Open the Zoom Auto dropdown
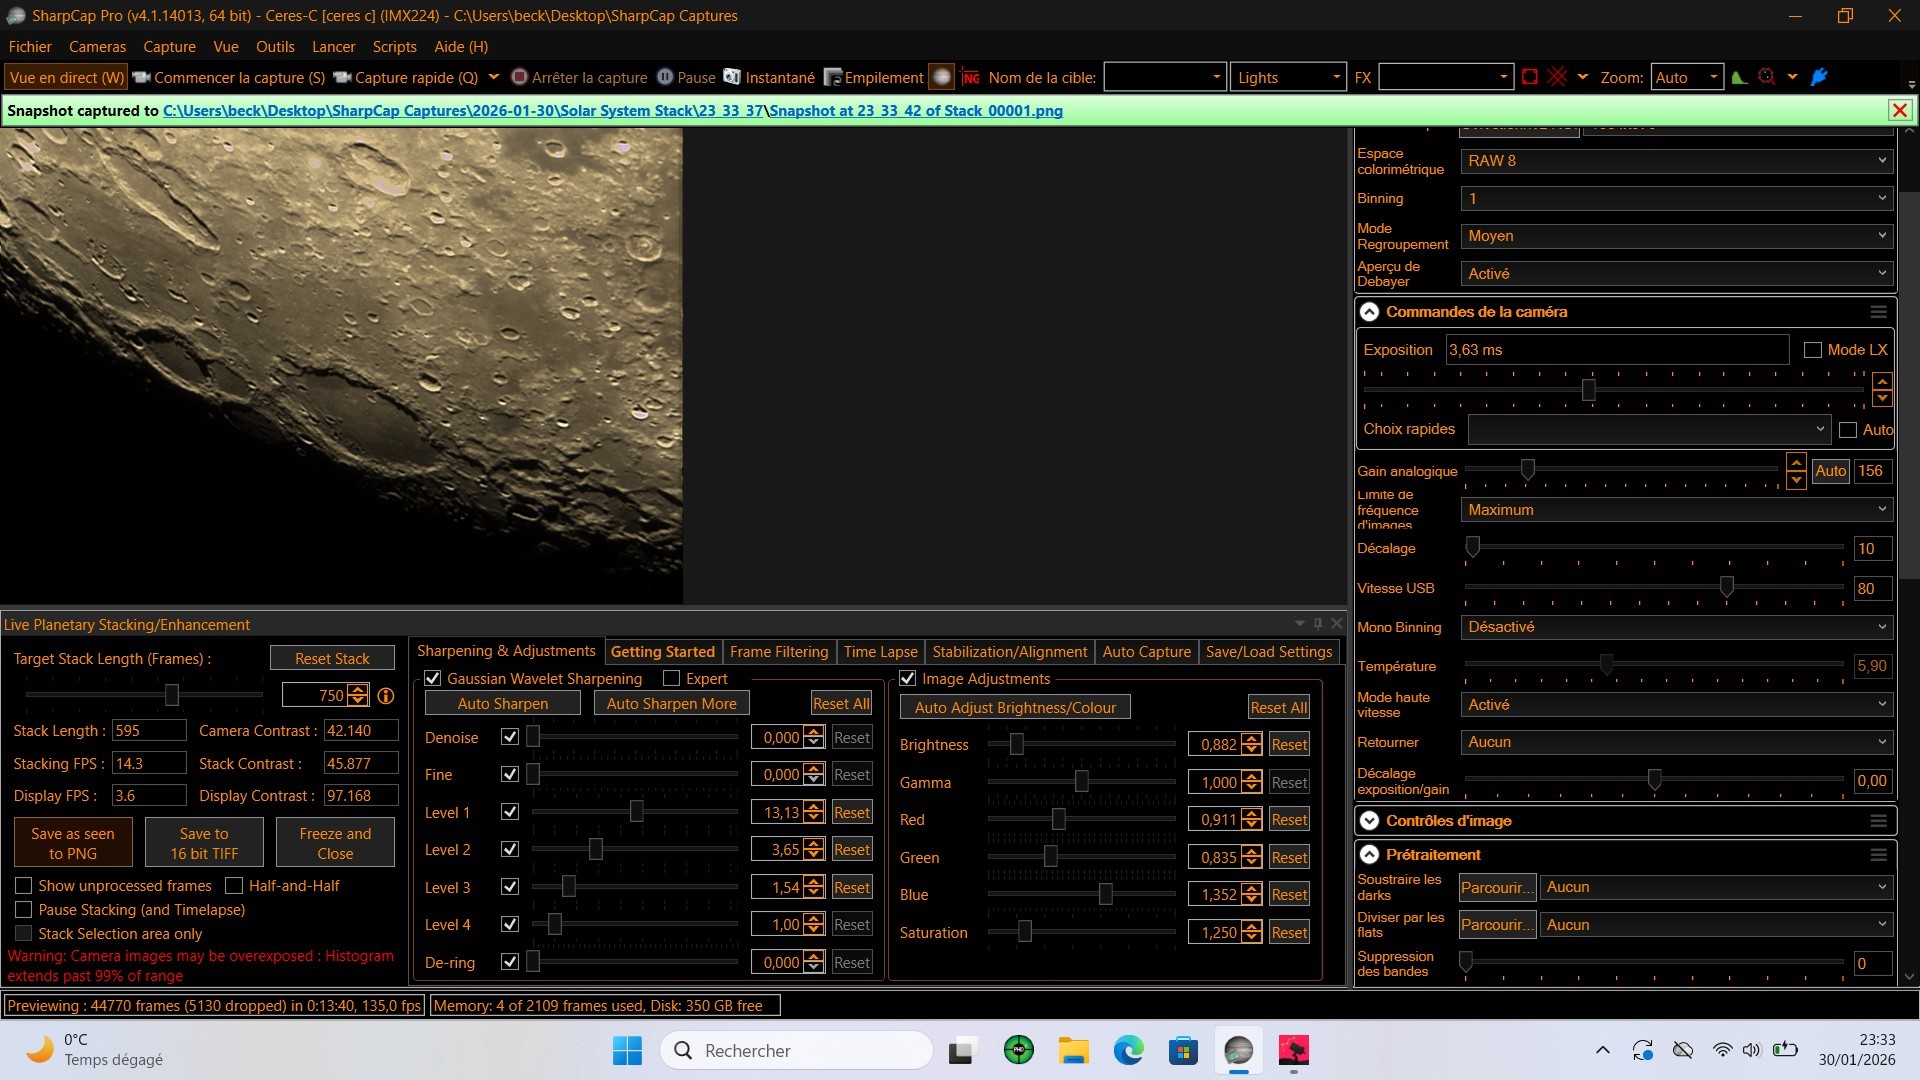 [1686, 77]
